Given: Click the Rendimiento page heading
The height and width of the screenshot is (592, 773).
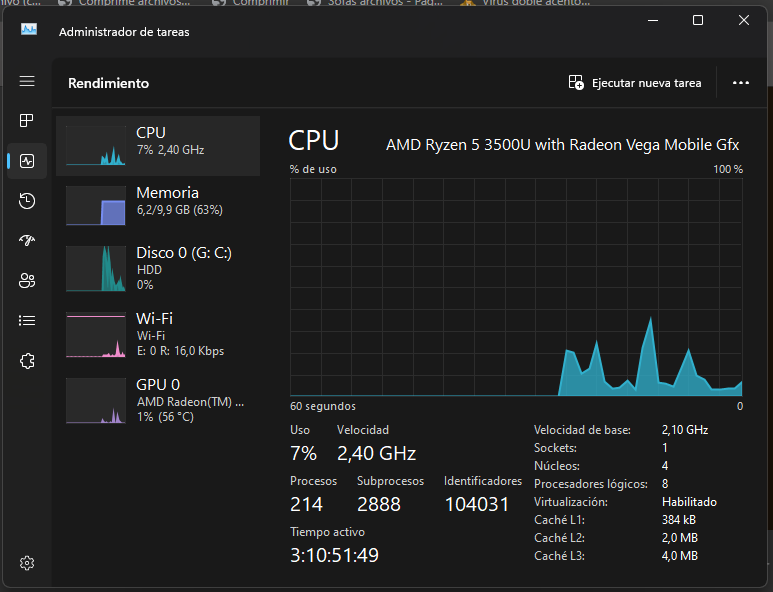Looking at the screenshot, I should [x=108, y=83].
